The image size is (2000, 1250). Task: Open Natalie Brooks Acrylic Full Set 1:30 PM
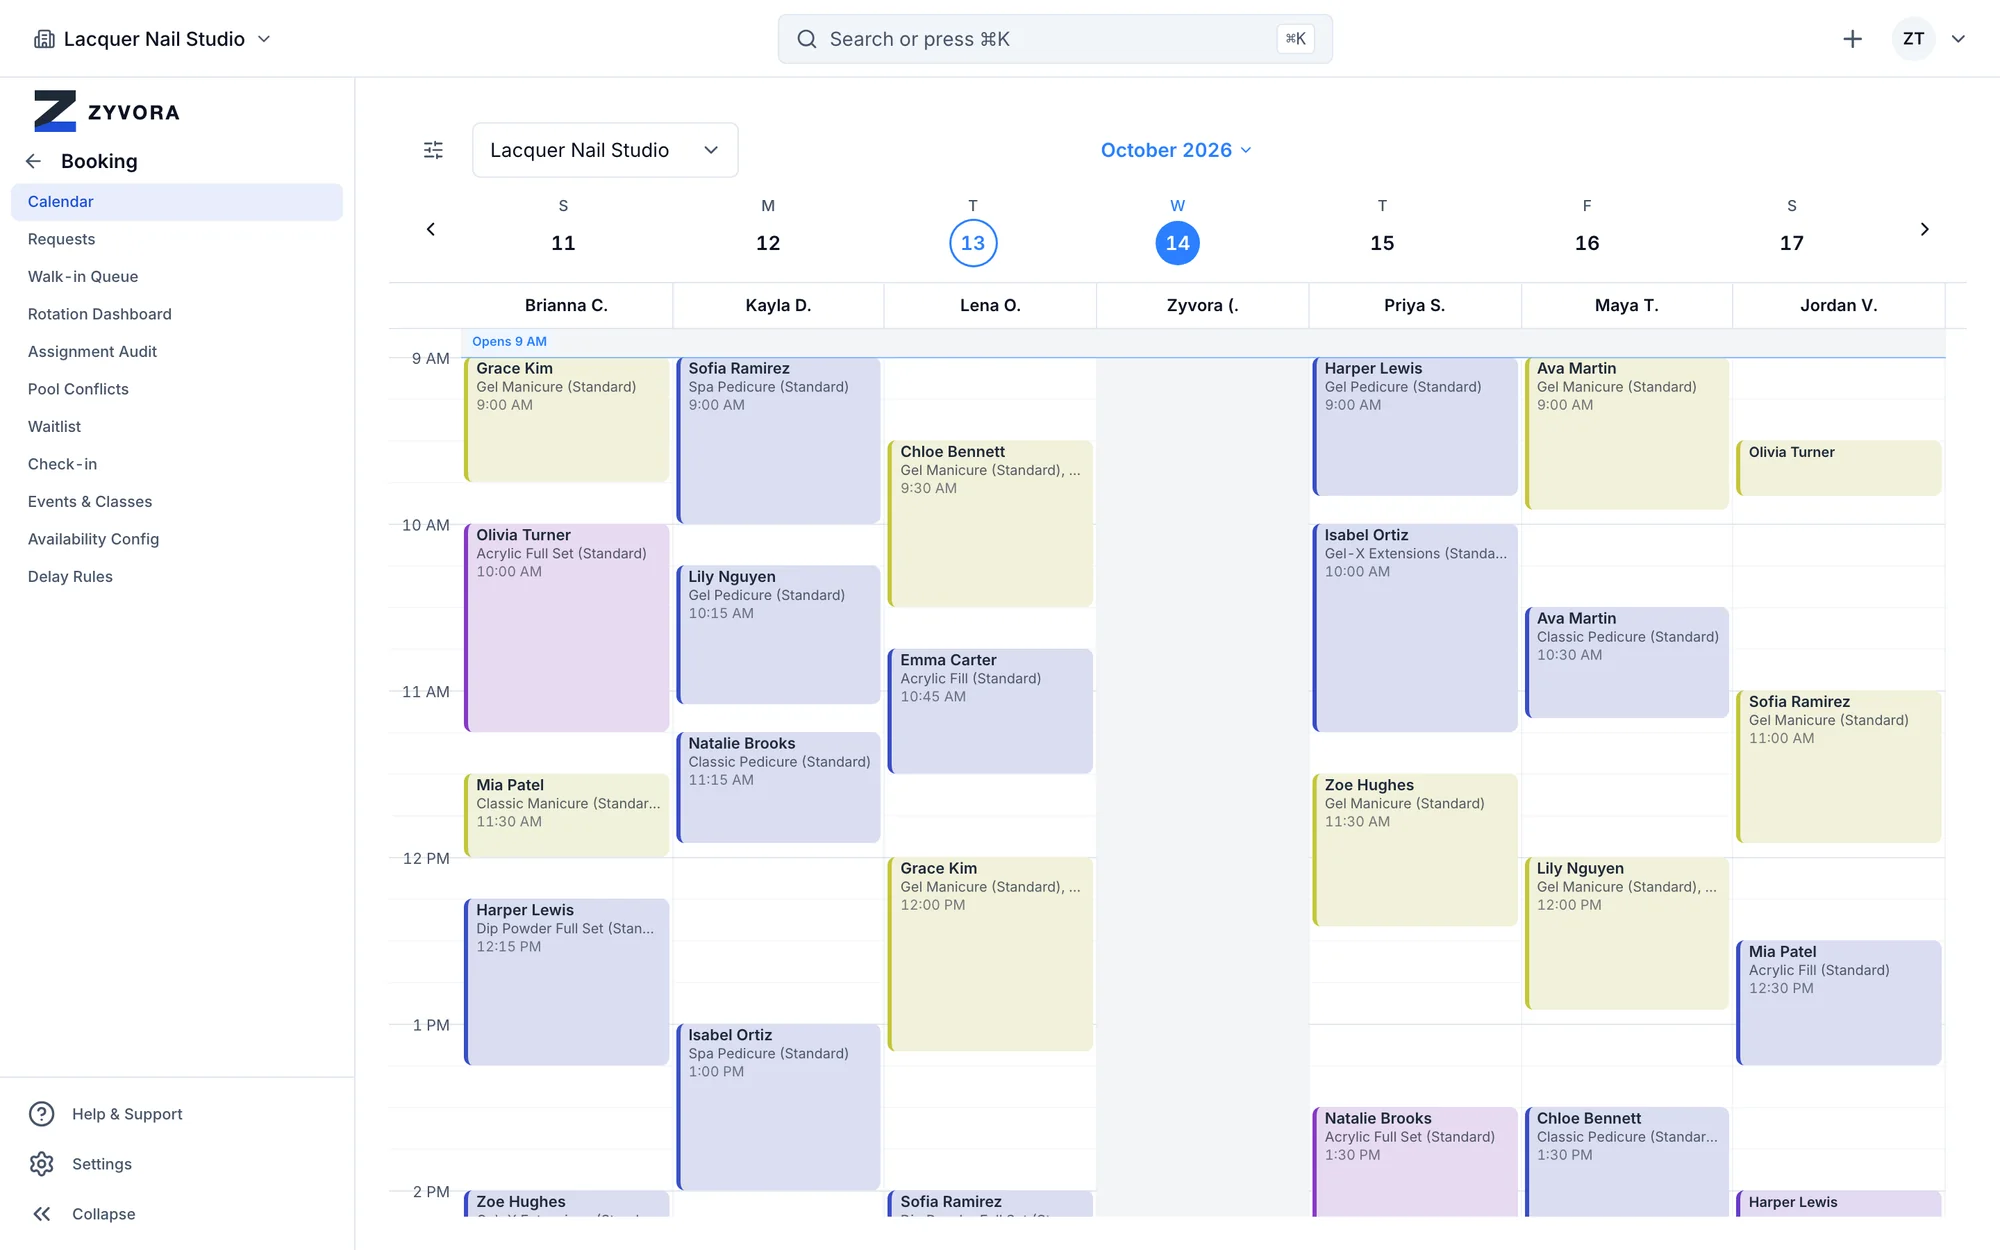click(1414, 1162)
